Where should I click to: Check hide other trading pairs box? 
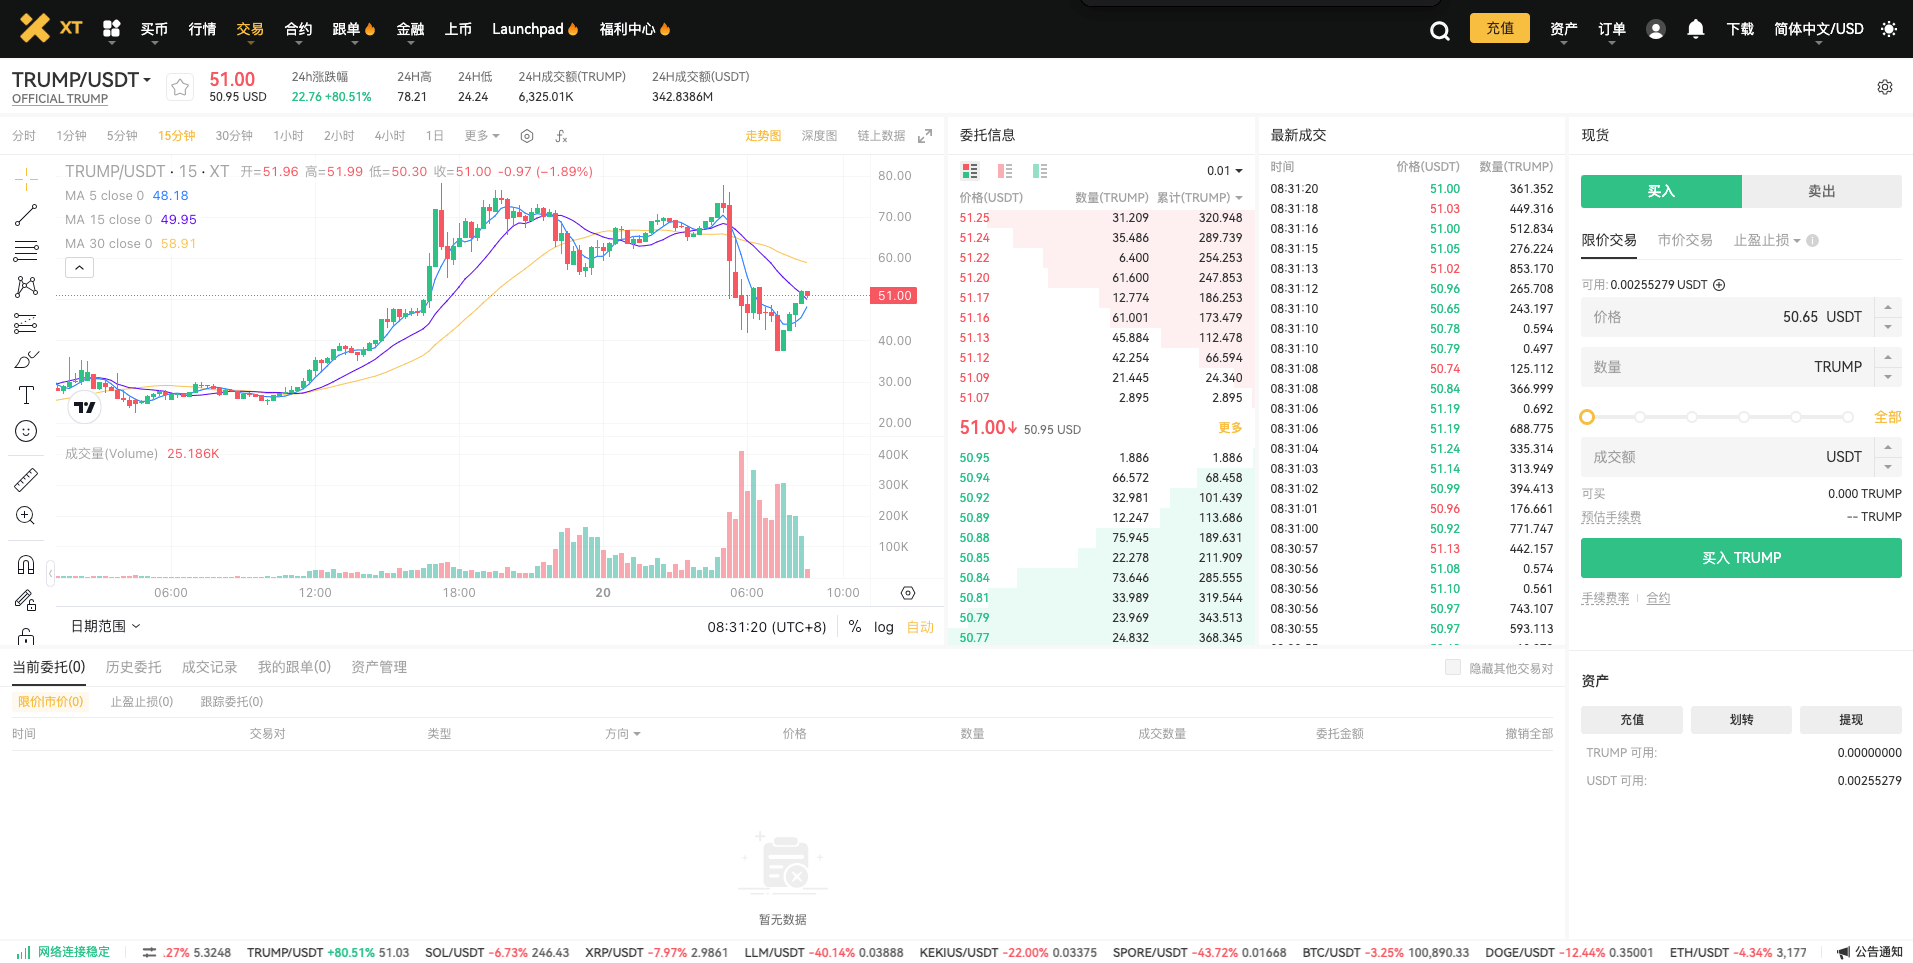click(x=1452, y=667)
